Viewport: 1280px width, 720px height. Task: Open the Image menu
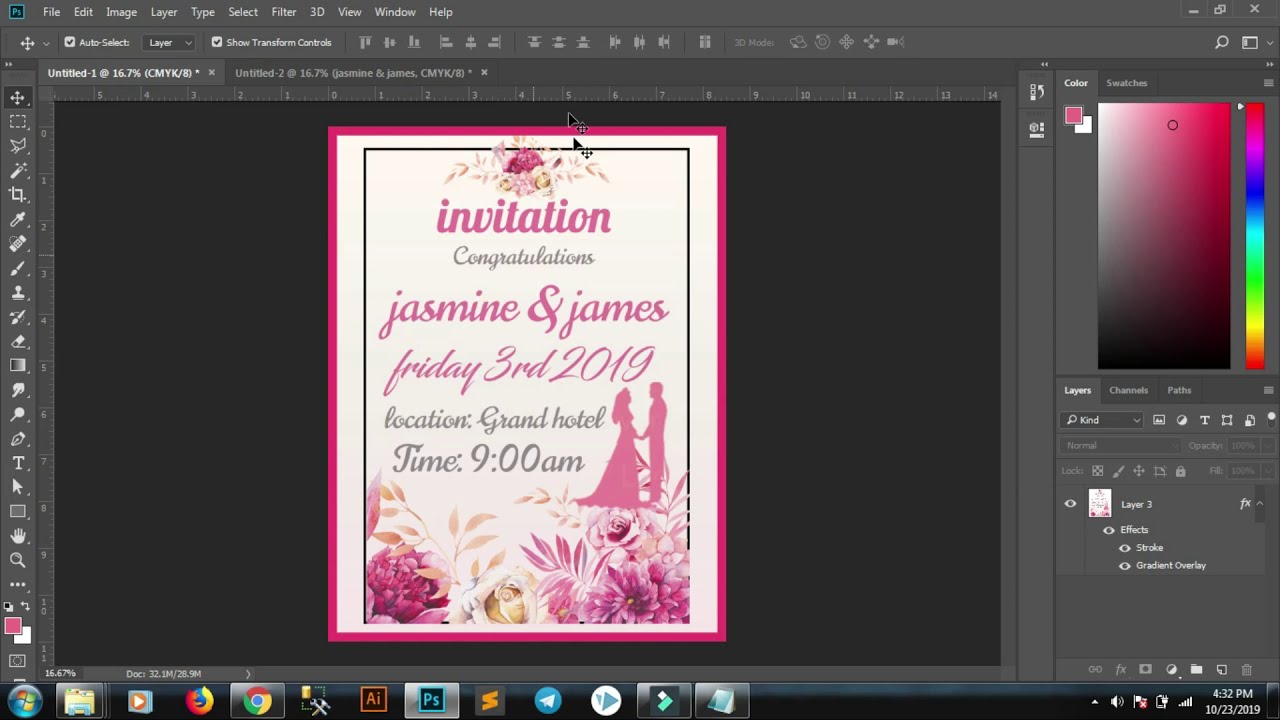point(121,12)
